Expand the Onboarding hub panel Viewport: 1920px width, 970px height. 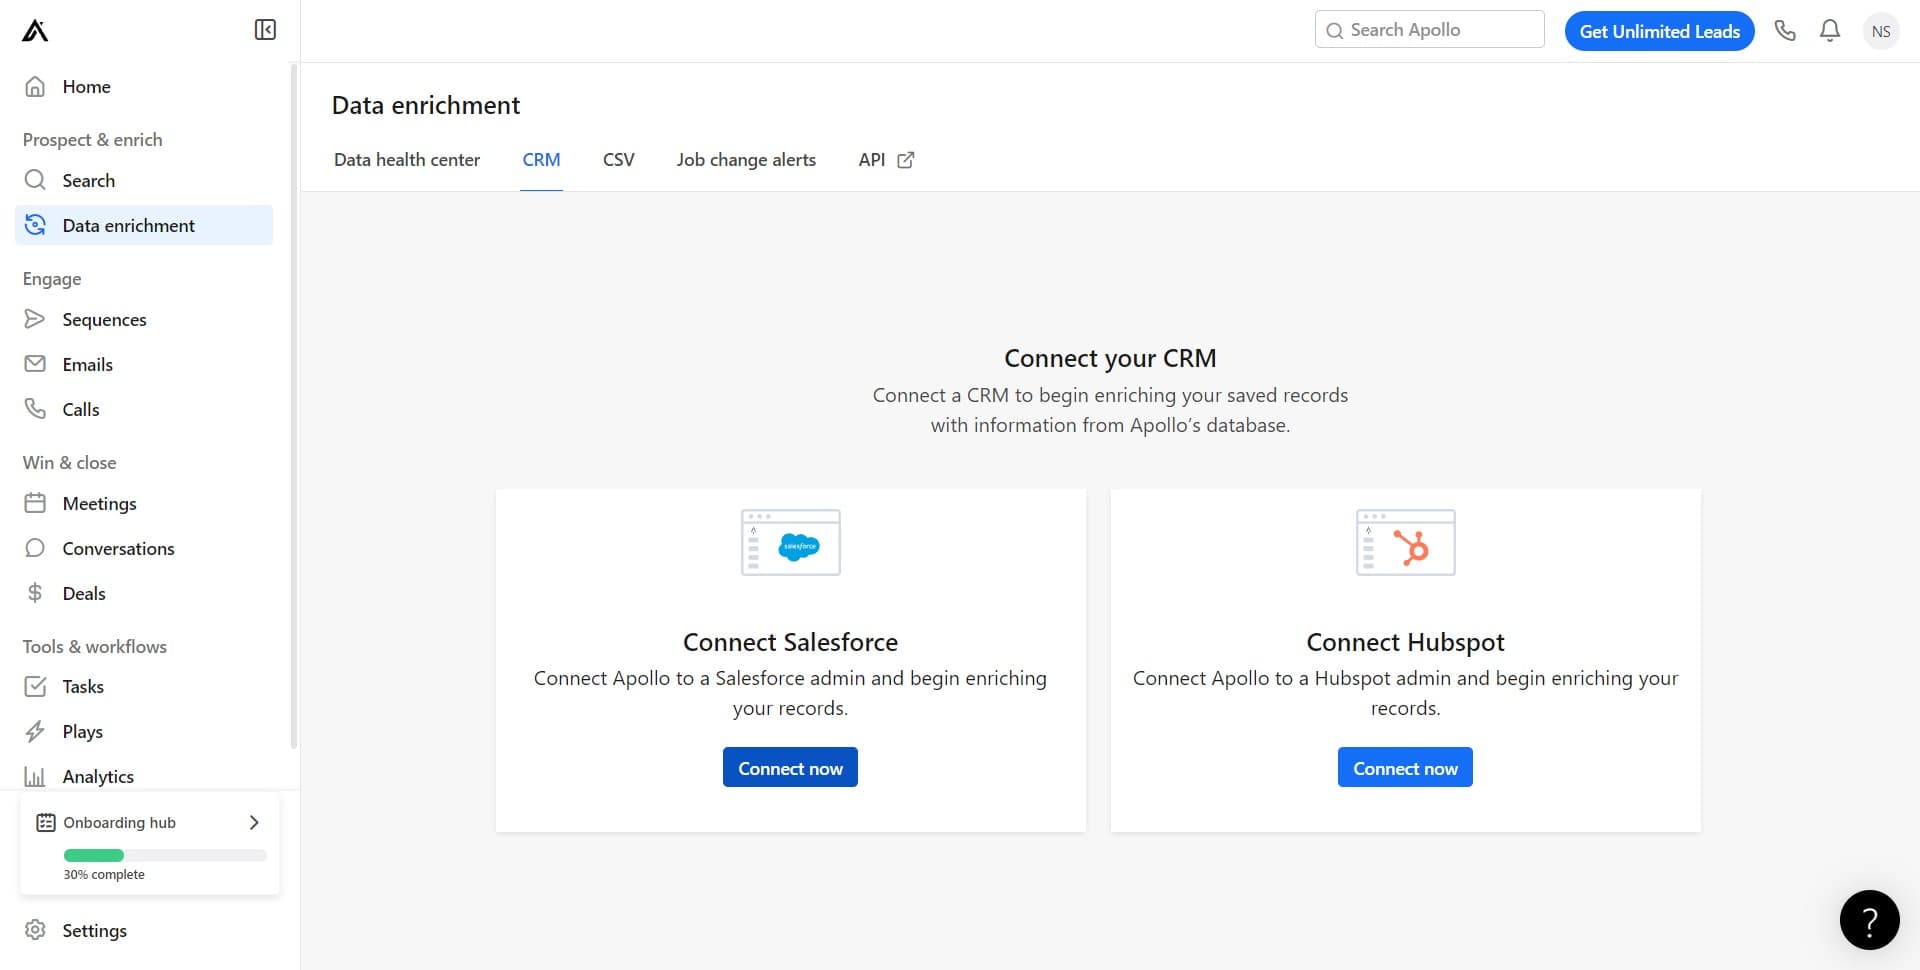(x=253, y=822)
